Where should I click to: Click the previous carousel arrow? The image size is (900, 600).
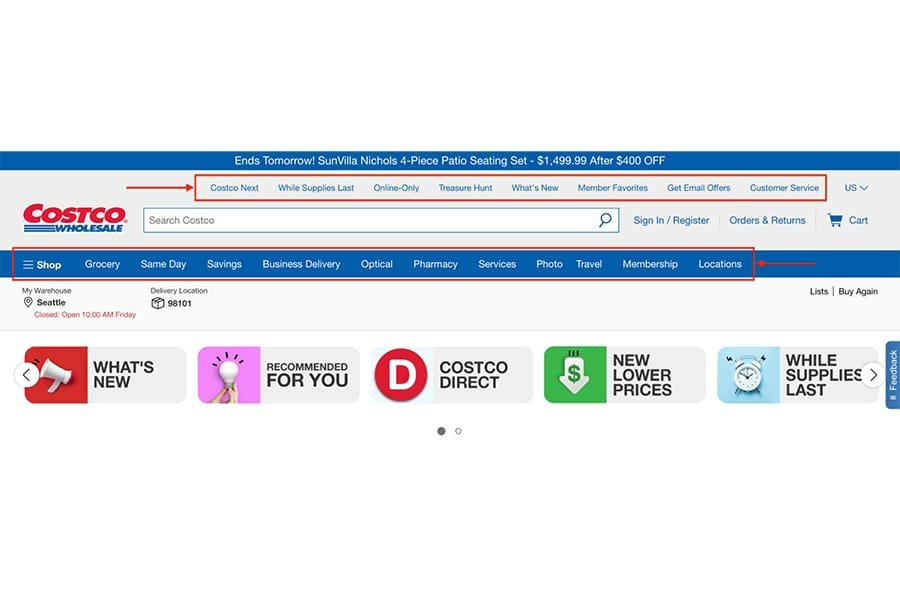click(x=26, y=375)
